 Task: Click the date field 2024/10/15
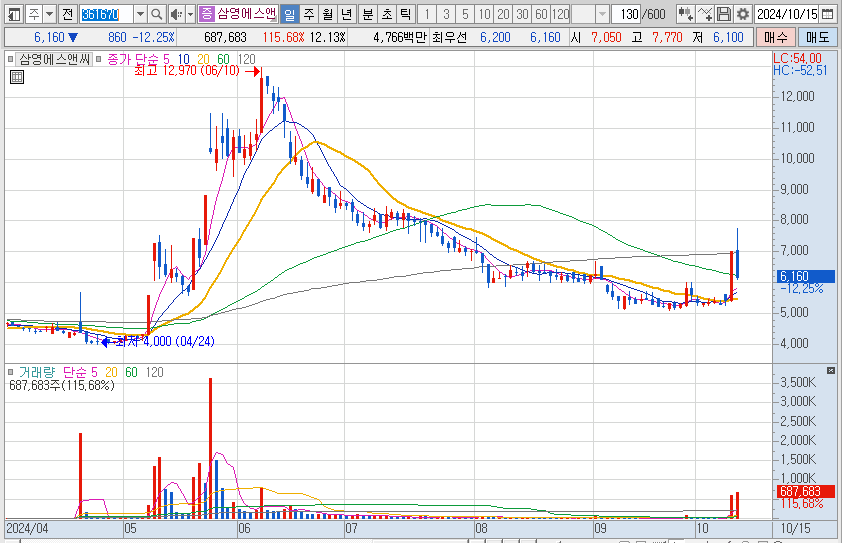787,14
